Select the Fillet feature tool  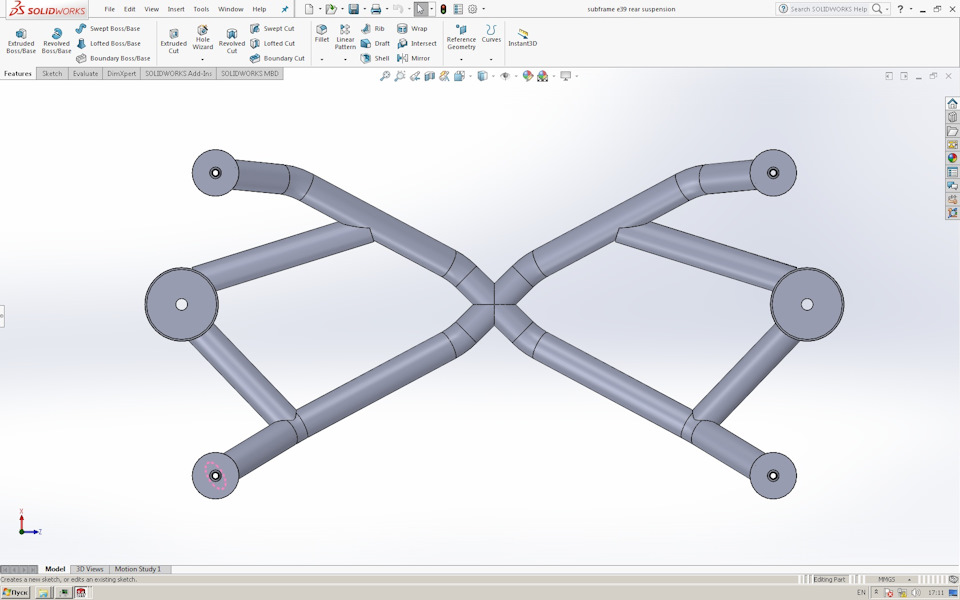tap(322, 35)
